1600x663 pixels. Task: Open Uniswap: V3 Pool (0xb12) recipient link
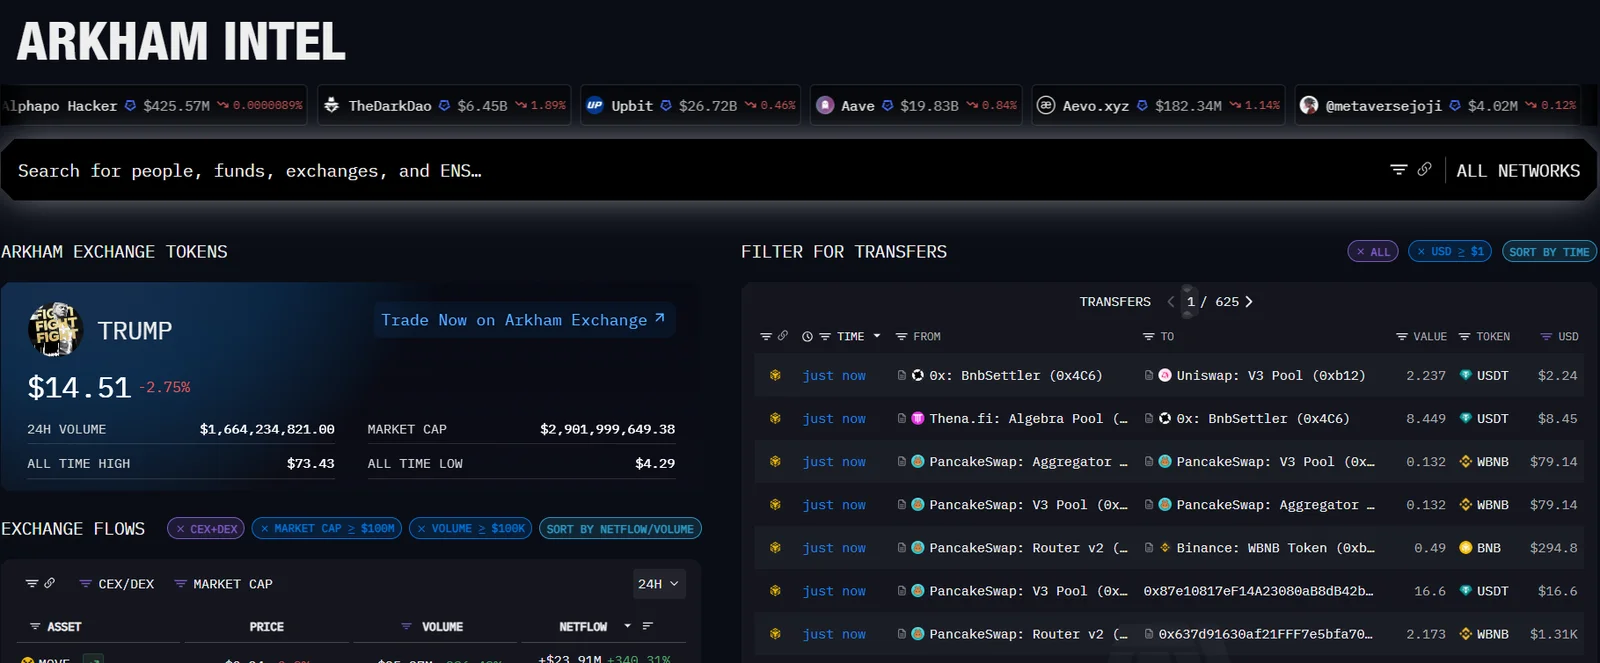1270,376
